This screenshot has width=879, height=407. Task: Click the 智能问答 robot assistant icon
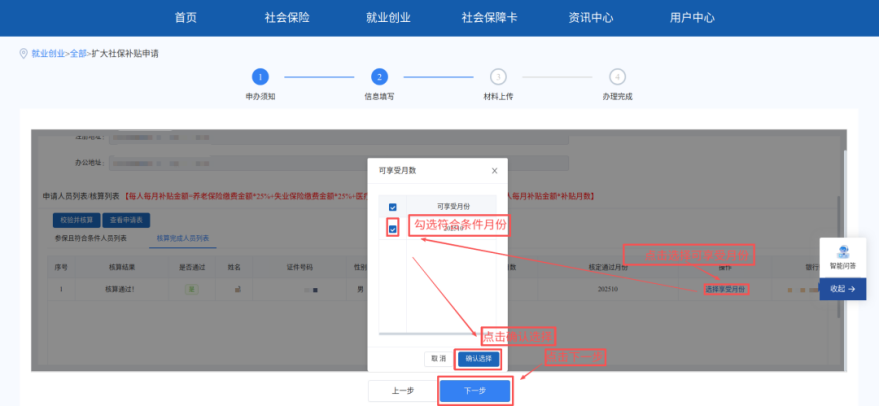point(842,254)
